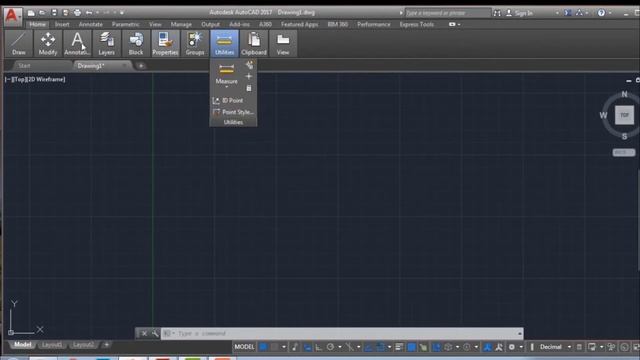Open the Express Tools ribbon tab

coord(416,24)
